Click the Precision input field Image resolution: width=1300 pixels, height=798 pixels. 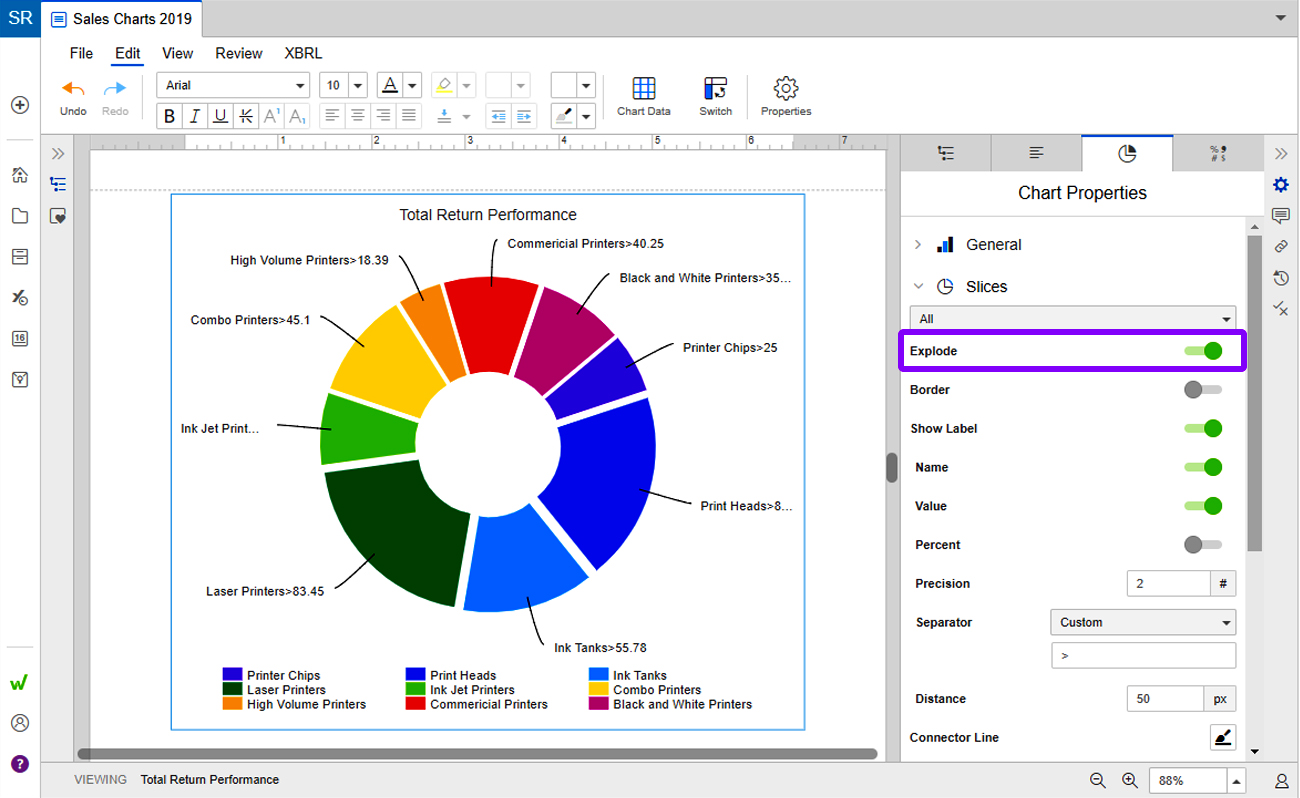pyautogui.click(x=1168, y=584)
